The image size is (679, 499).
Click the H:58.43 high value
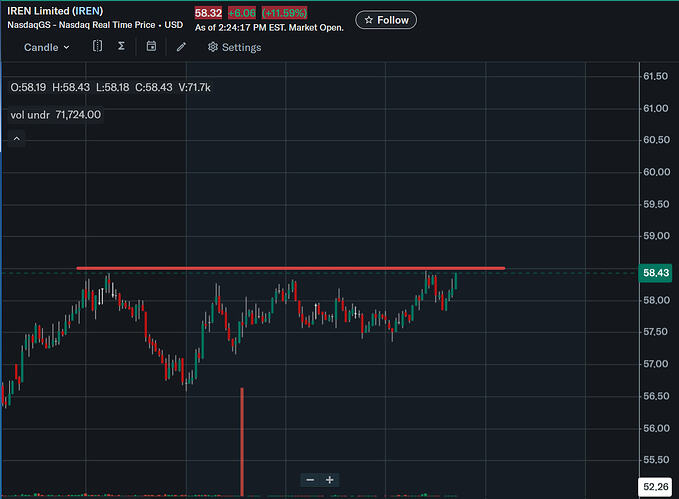pos(71,87)
